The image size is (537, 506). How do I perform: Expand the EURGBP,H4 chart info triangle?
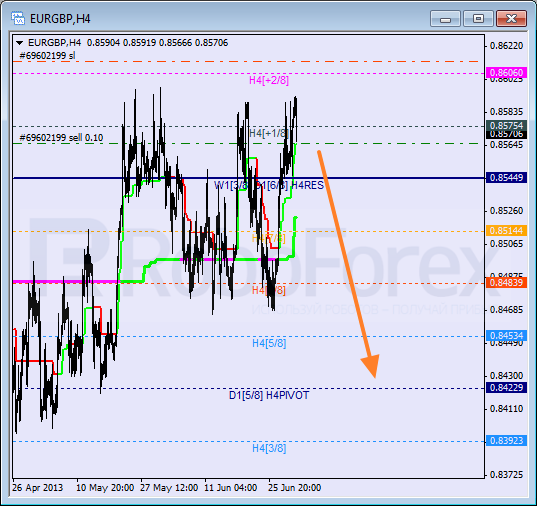(x=20, y=43)
